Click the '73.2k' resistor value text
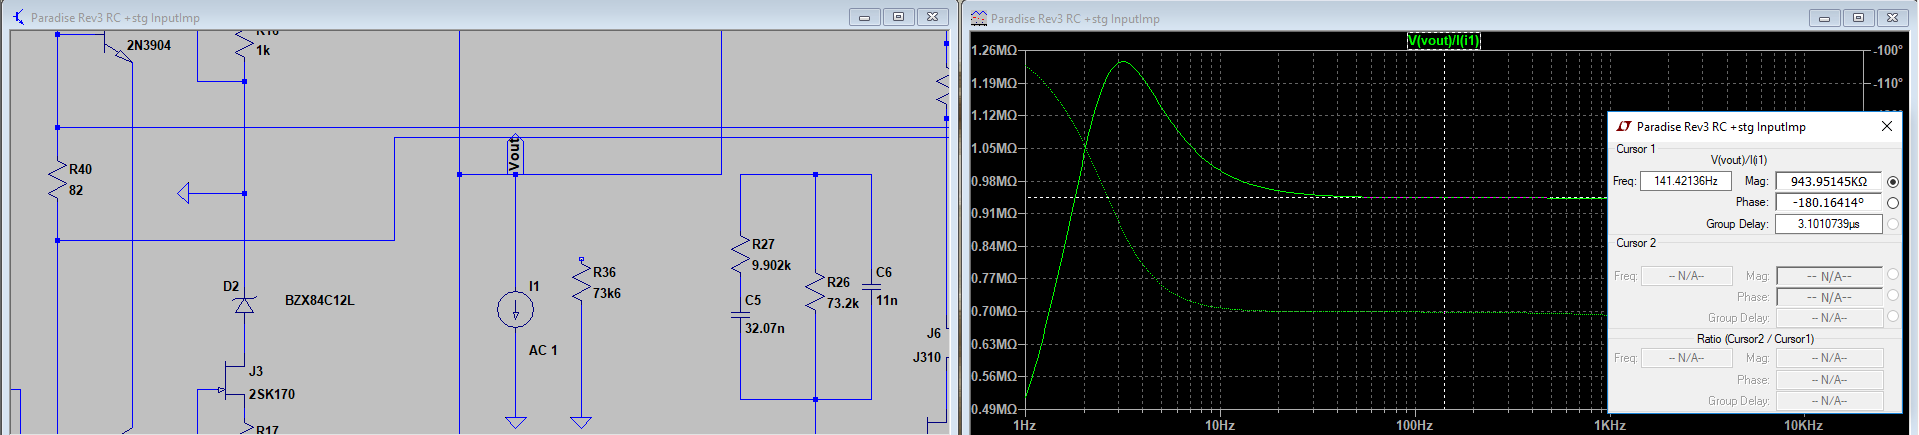Viewport: 1919px width, 435px height. pyautogui.click(x=843, y=303)
